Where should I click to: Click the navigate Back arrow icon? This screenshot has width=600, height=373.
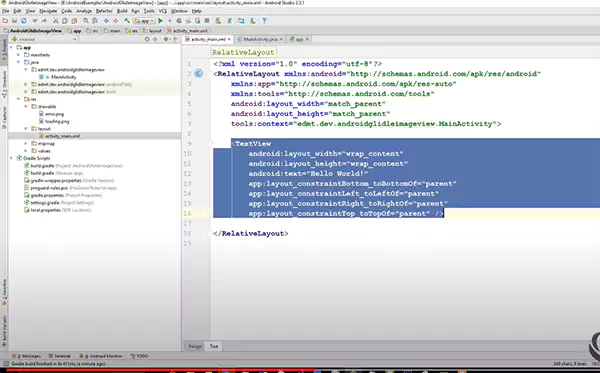point(106,21)
